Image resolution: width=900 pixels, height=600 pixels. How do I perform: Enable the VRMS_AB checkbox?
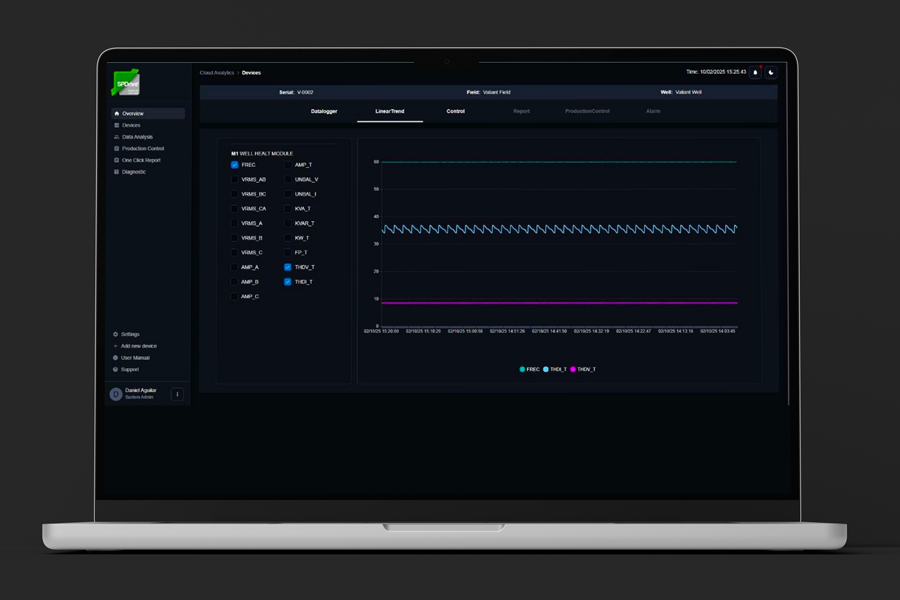coord(235,180)
